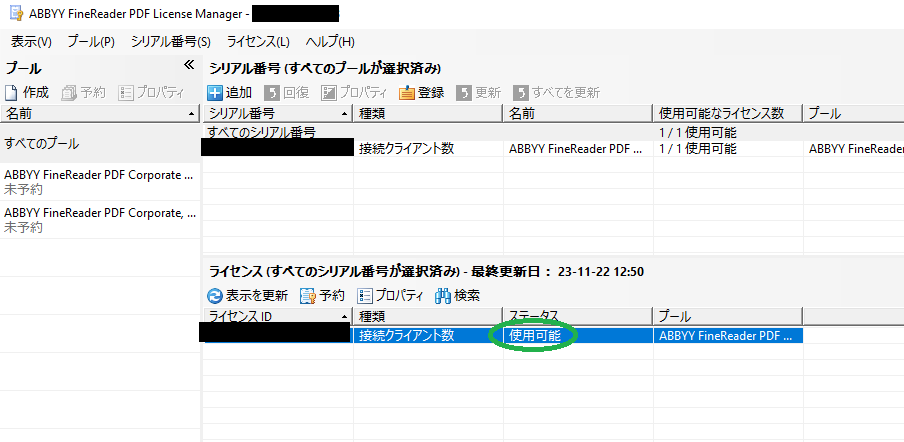904x442 pixels.
Task: Click the license 予約 reserve icon
Action: click(308, 296)
